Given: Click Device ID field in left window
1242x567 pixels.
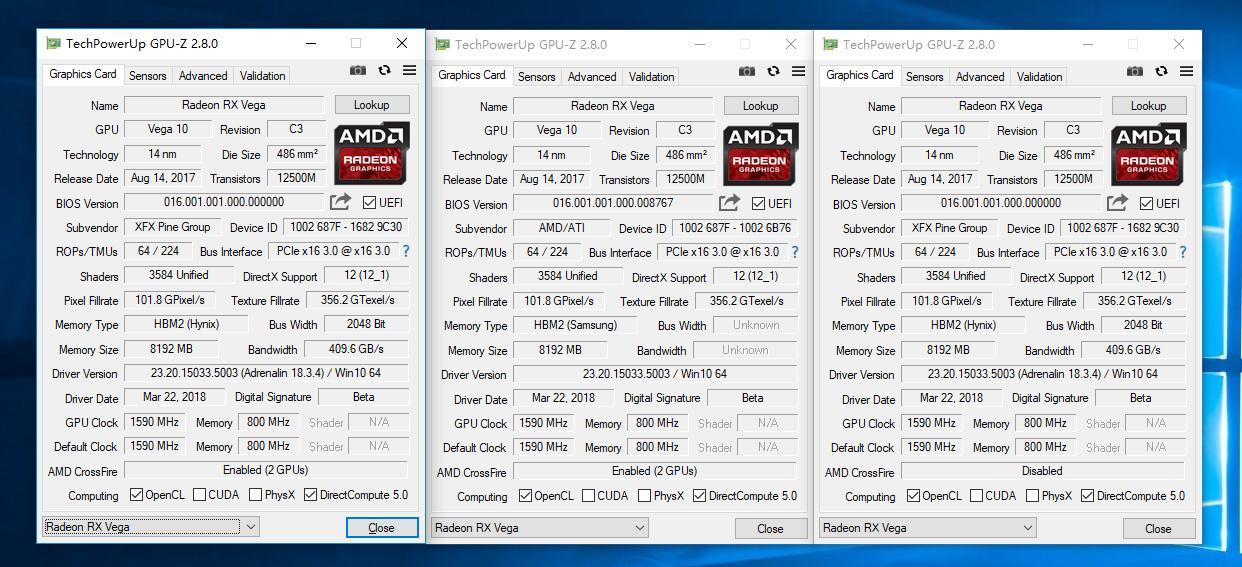Looking at the screenshot, I should pos(346,227).
